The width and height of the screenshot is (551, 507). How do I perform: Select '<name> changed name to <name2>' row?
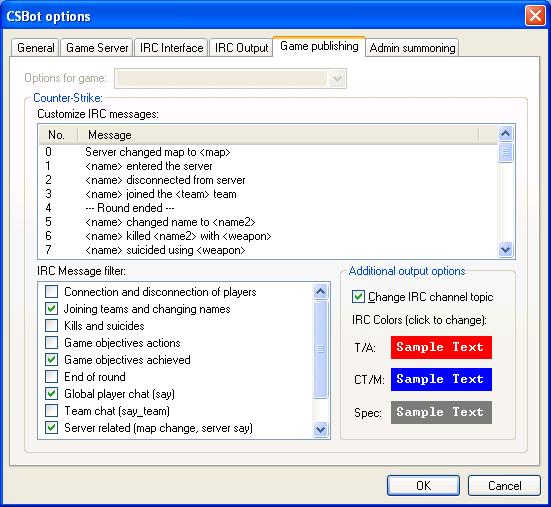268,222
